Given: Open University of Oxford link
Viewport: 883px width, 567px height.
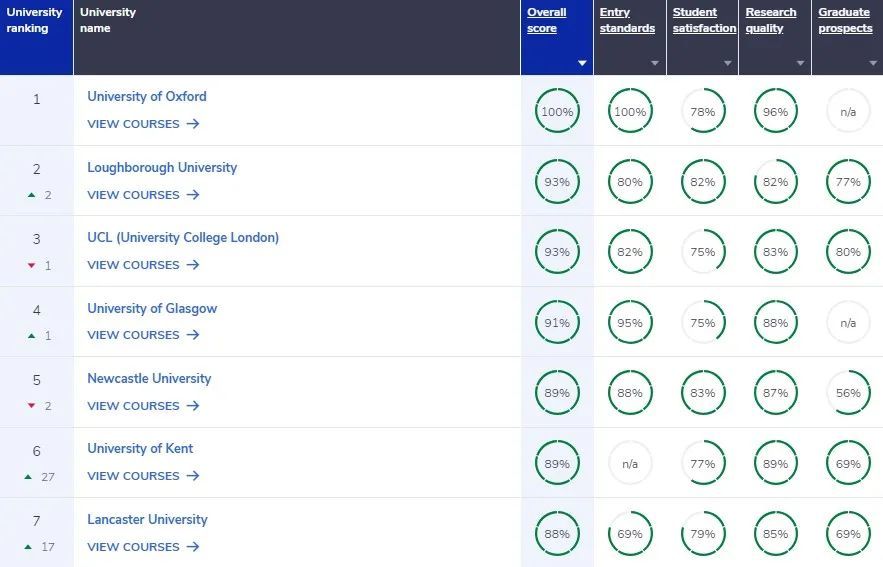Looking at the screenshot, I should [x=146, y=96].
